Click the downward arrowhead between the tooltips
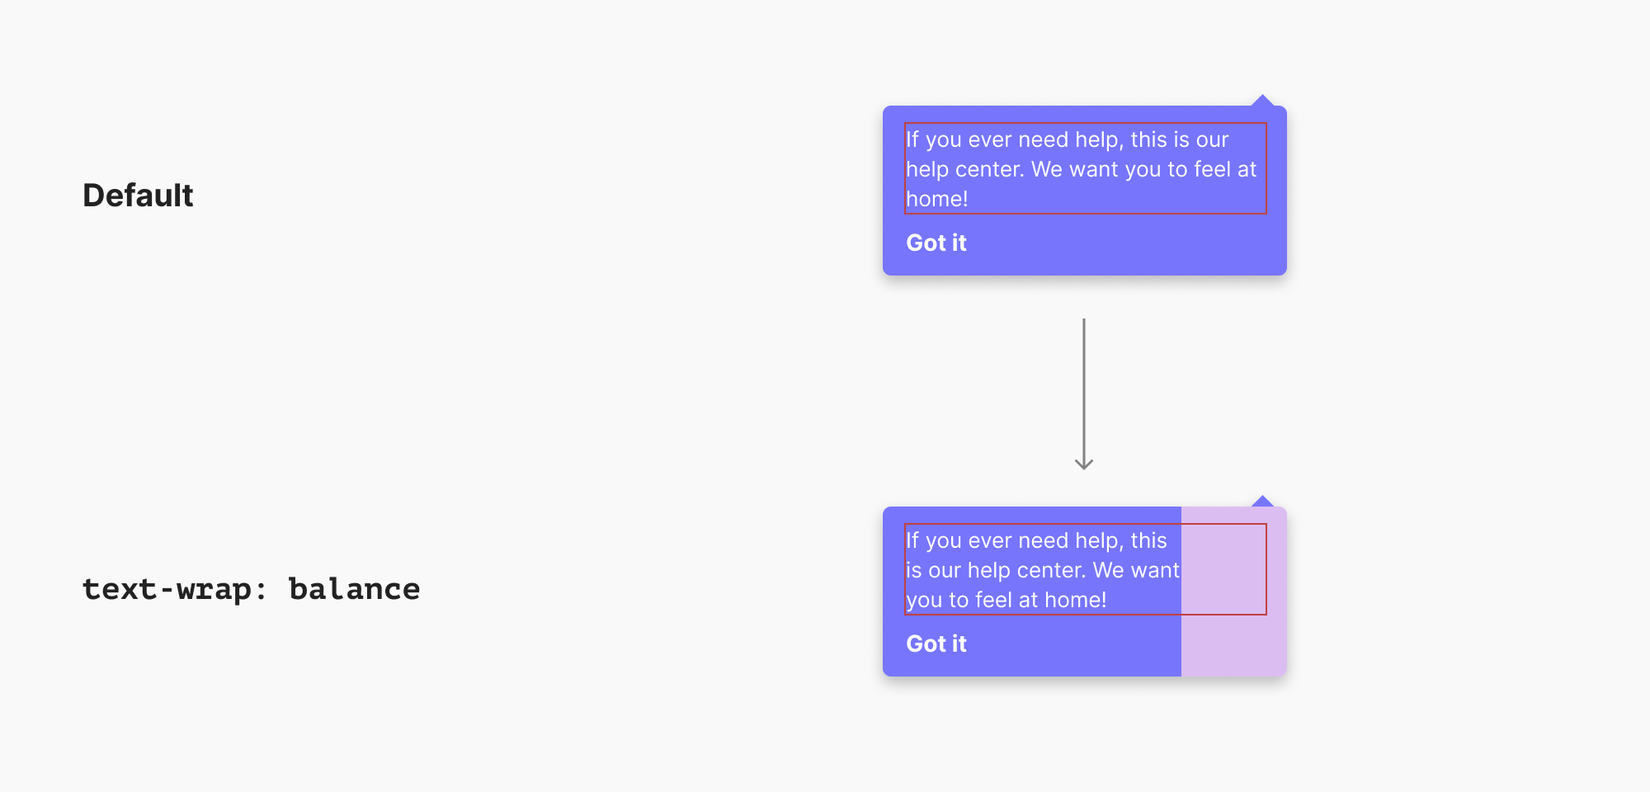Viewport: 1650px width, 792px height. pos(1084,463)
